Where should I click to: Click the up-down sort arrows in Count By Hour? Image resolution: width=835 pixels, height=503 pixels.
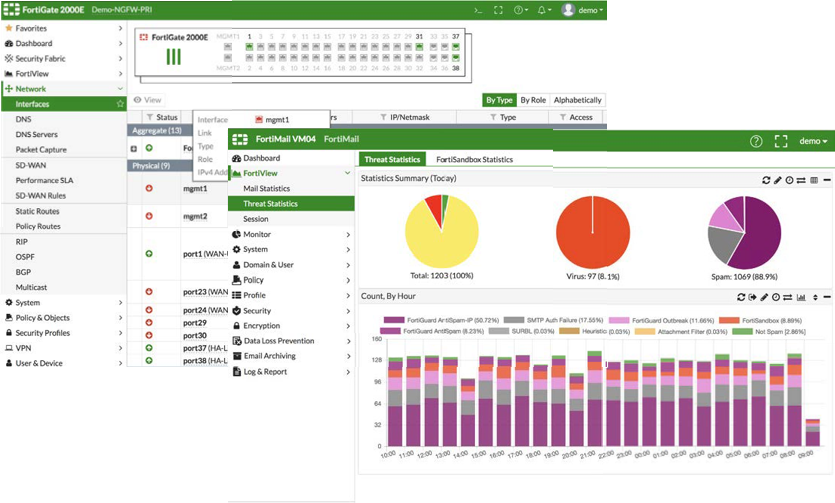815,297
